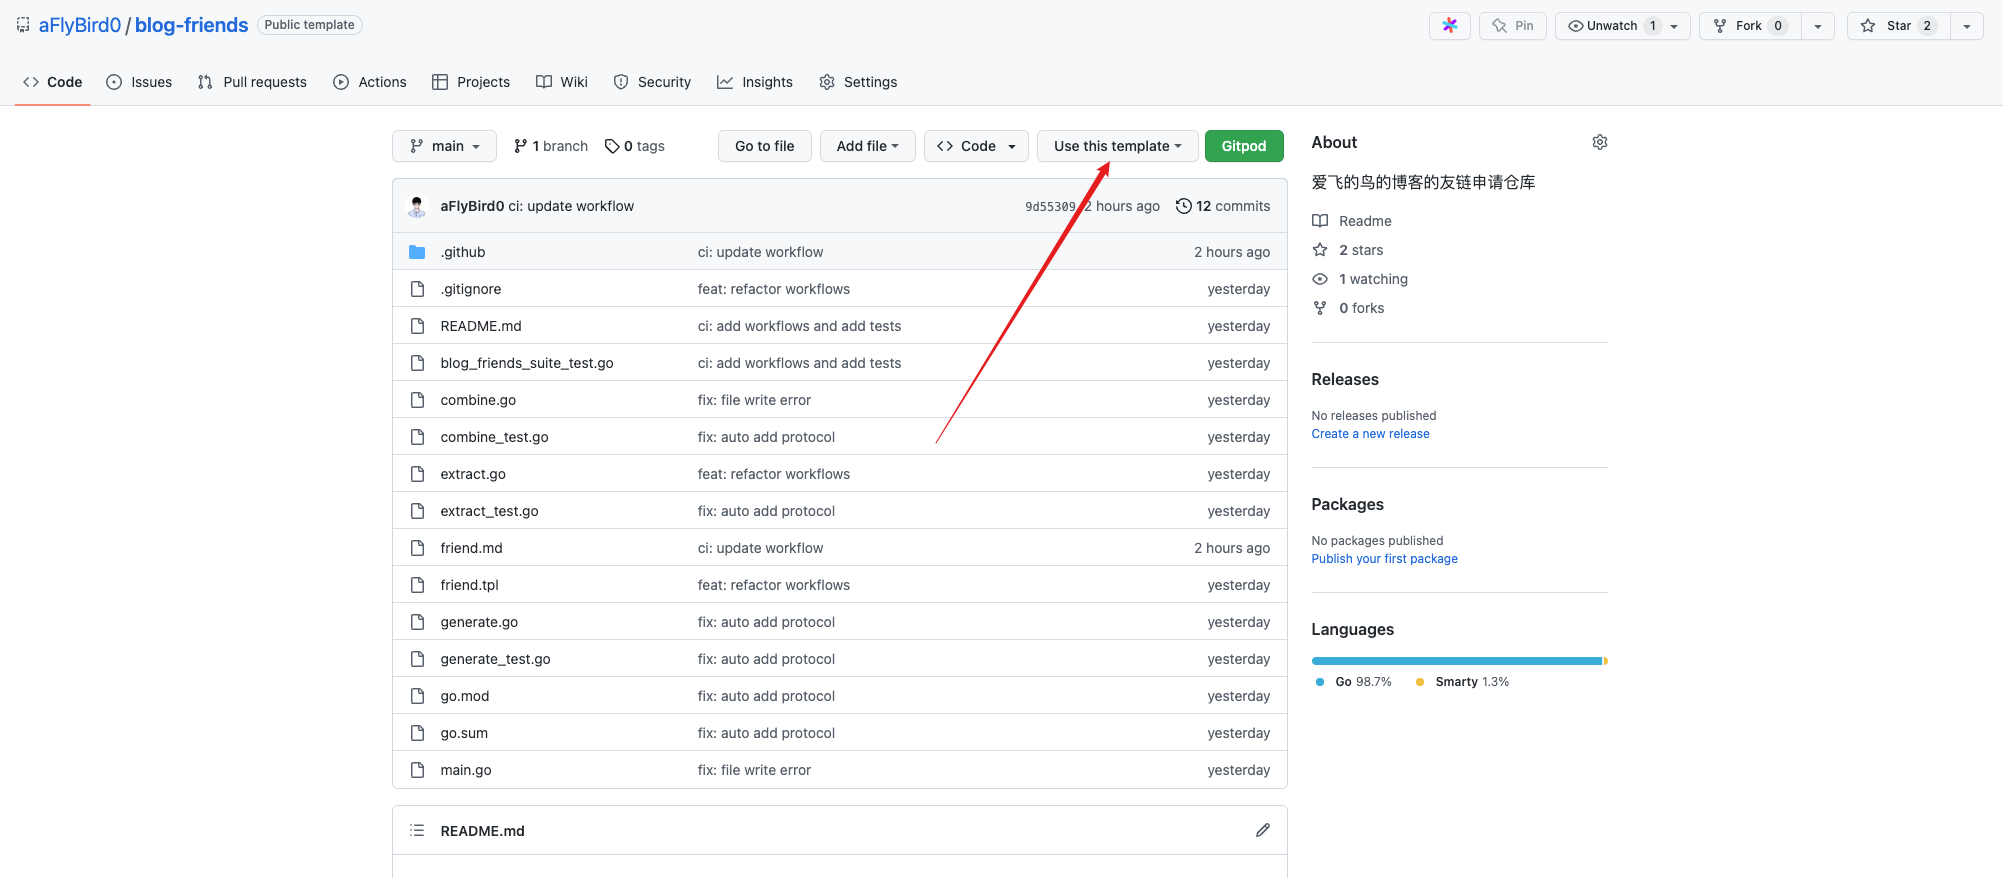Open the blog-friends repository name link
Viewport: 2003px width, 878px height.
pos(192,25)
